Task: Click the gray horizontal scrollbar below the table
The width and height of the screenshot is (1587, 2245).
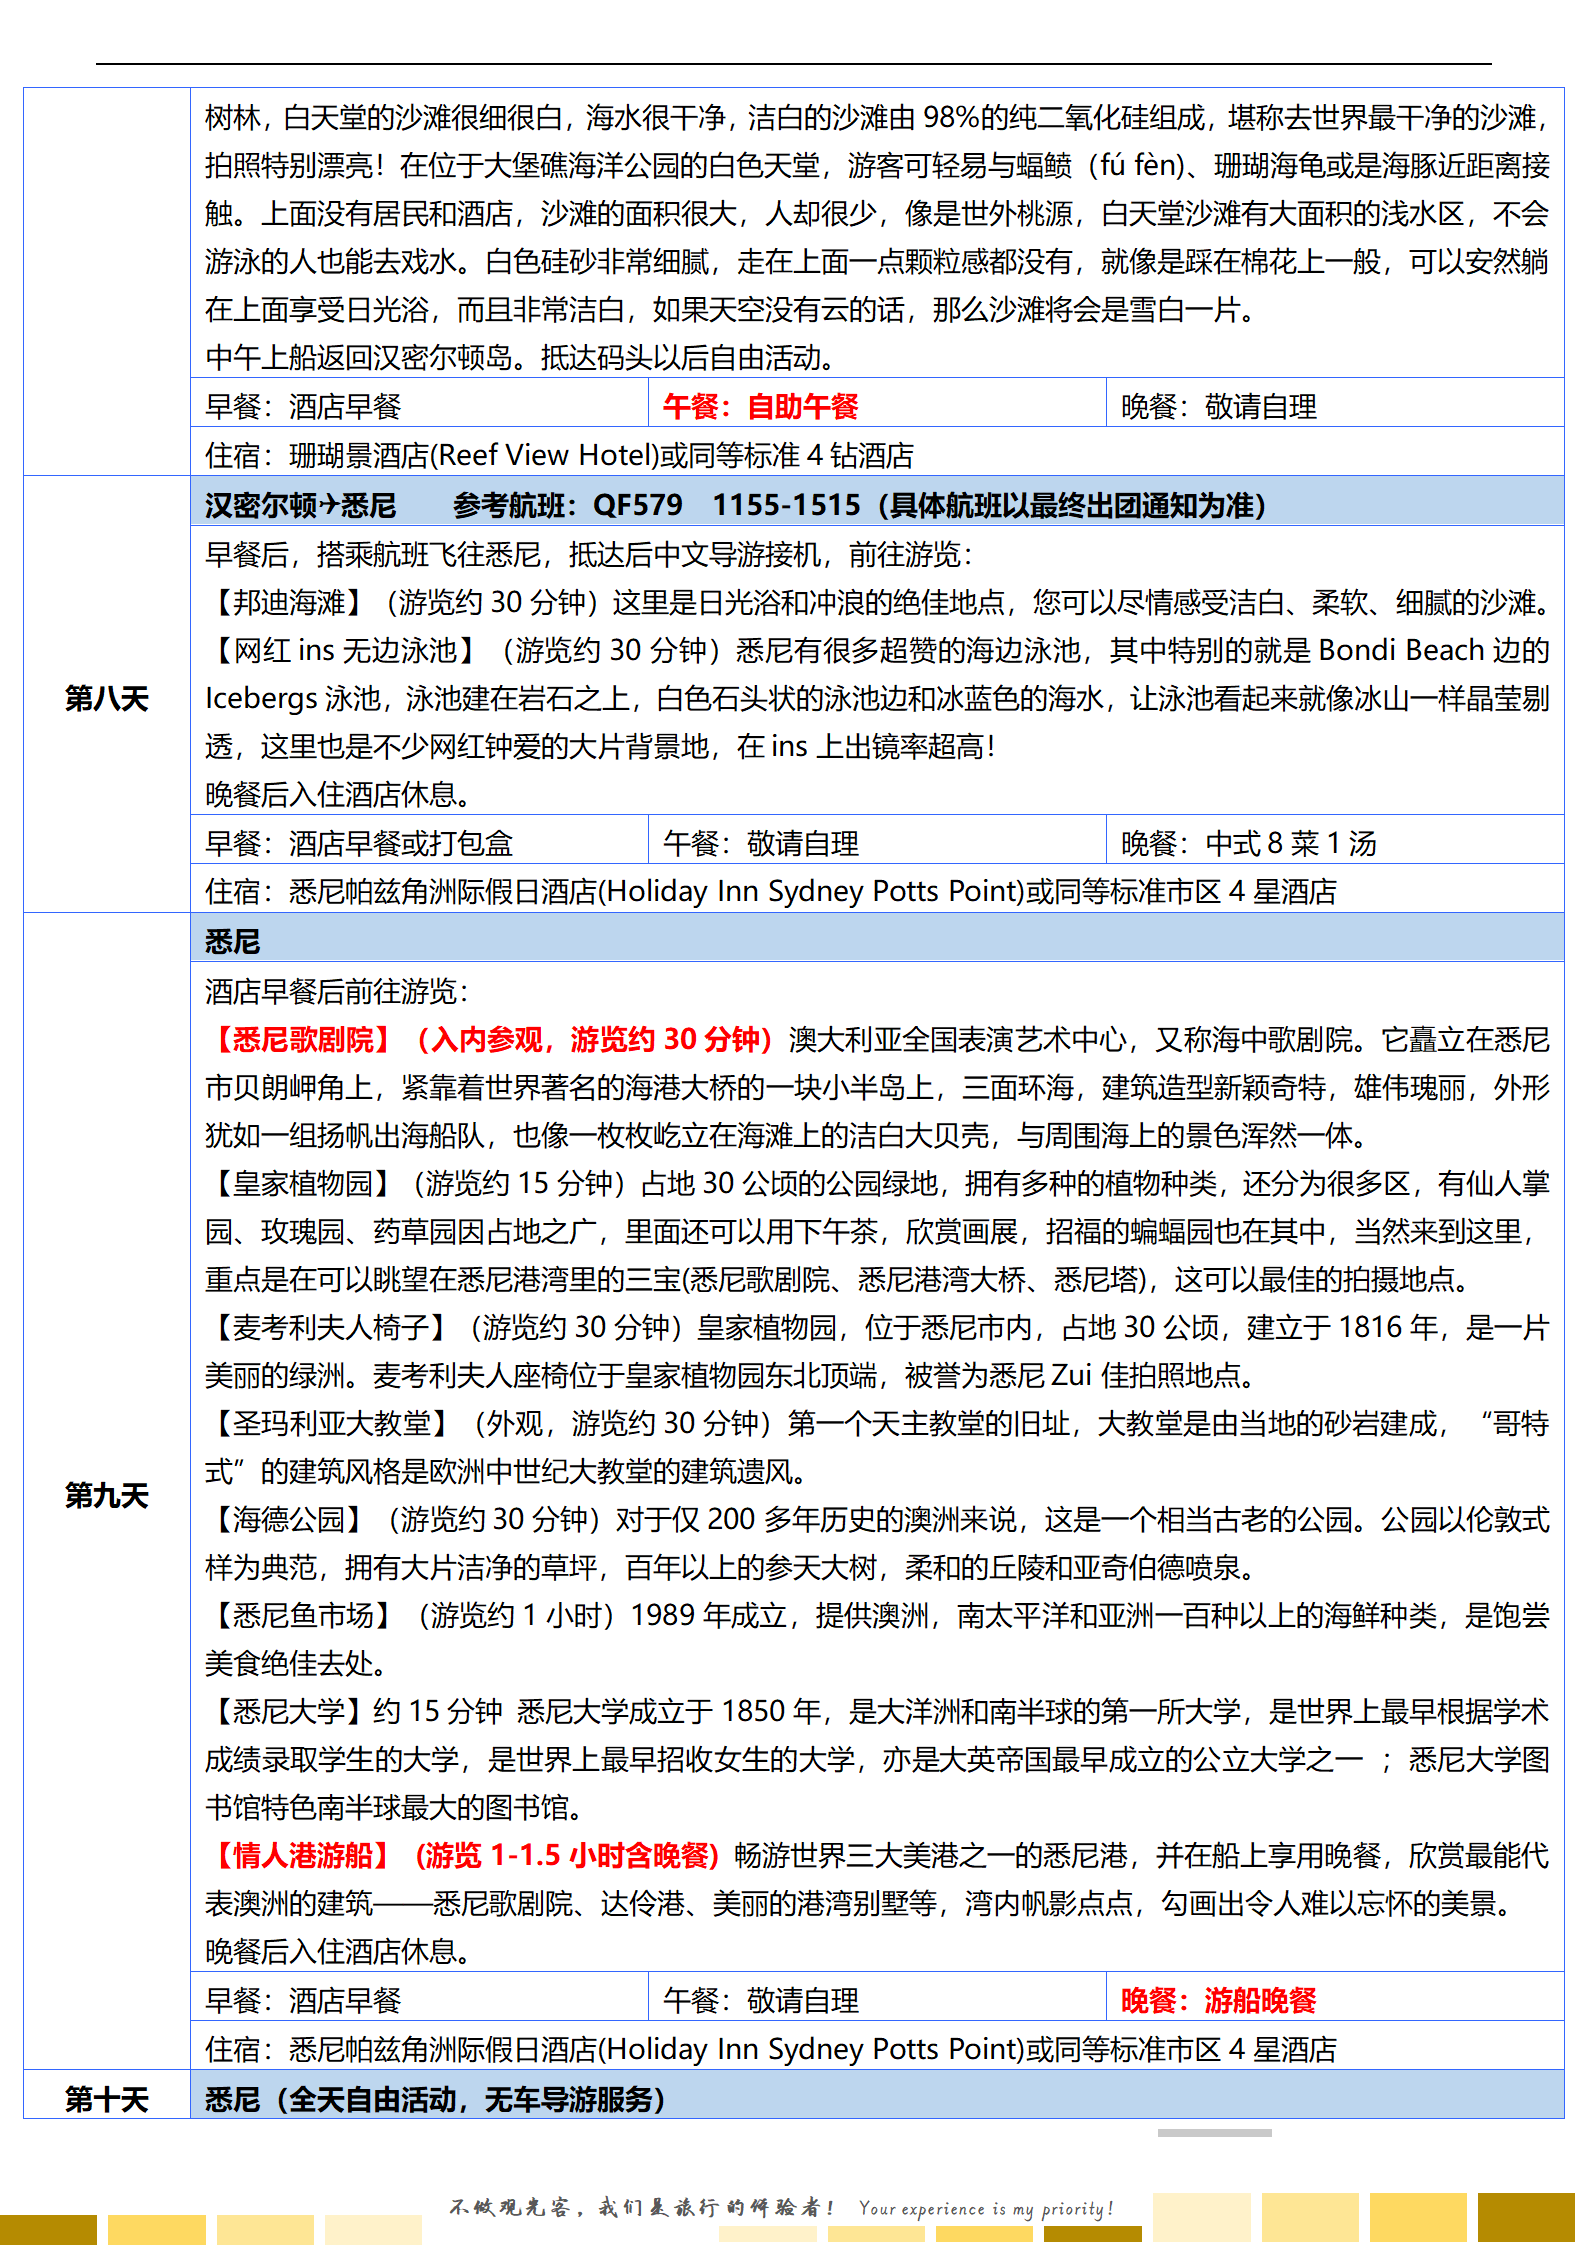Action: click(1214, 2132)
